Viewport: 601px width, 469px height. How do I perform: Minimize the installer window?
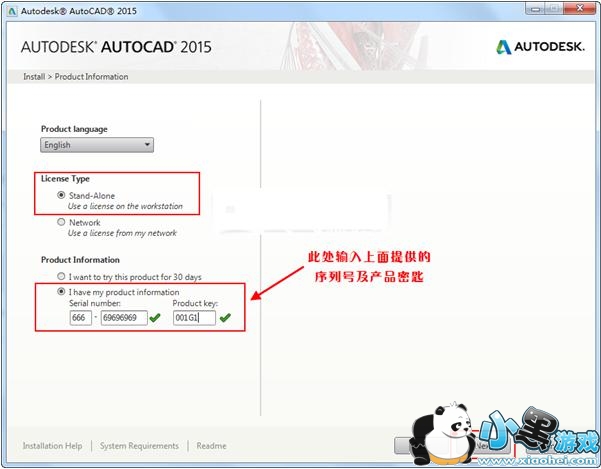[535, 8]
